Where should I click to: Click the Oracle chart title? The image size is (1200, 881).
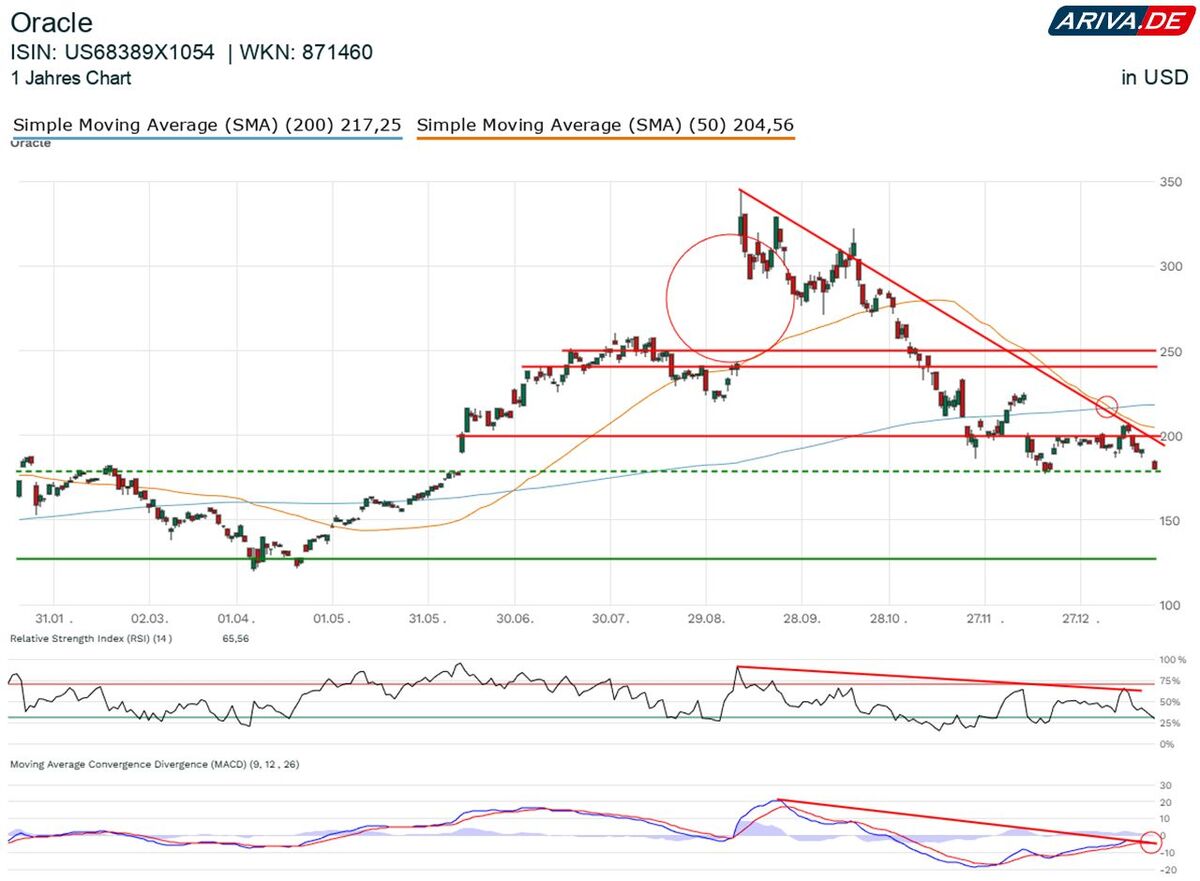coord(52,22)
